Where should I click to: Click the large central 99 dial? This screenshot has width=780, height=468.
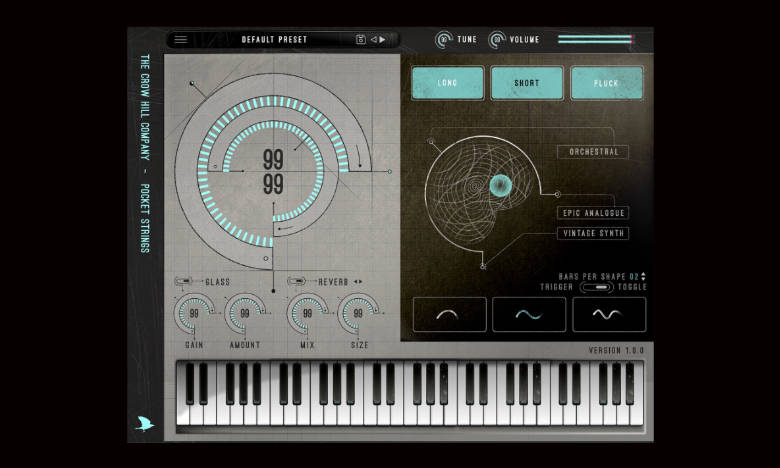(x=273, y=172)
